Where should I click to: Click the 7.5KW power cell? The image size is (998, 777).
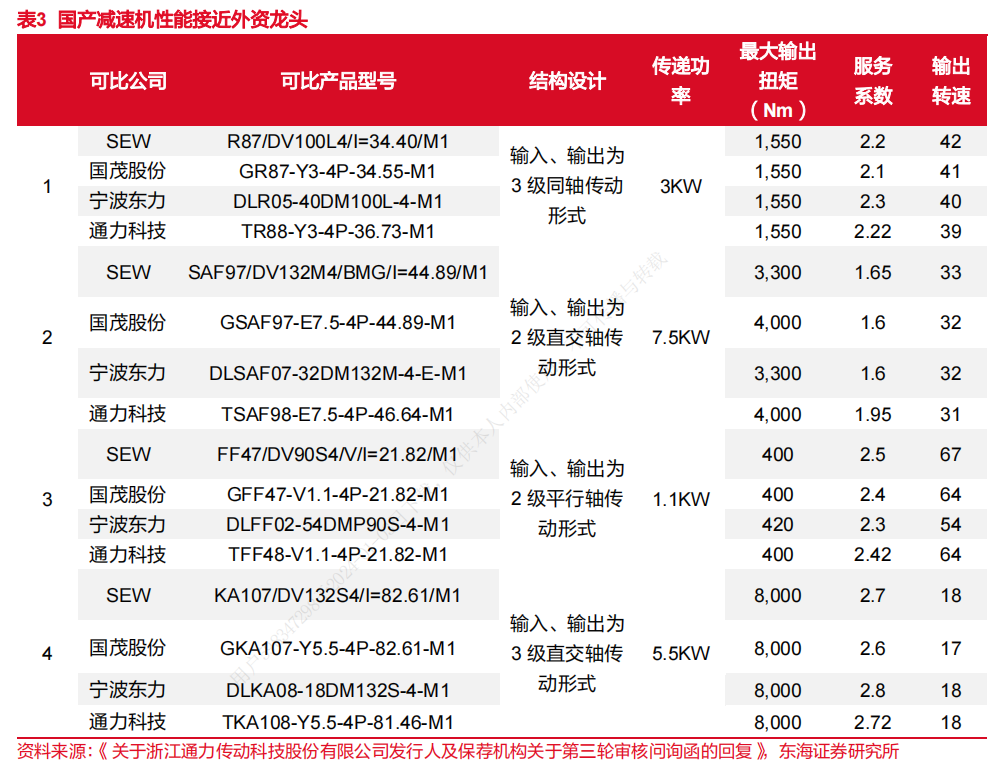(x=680, y=337)
